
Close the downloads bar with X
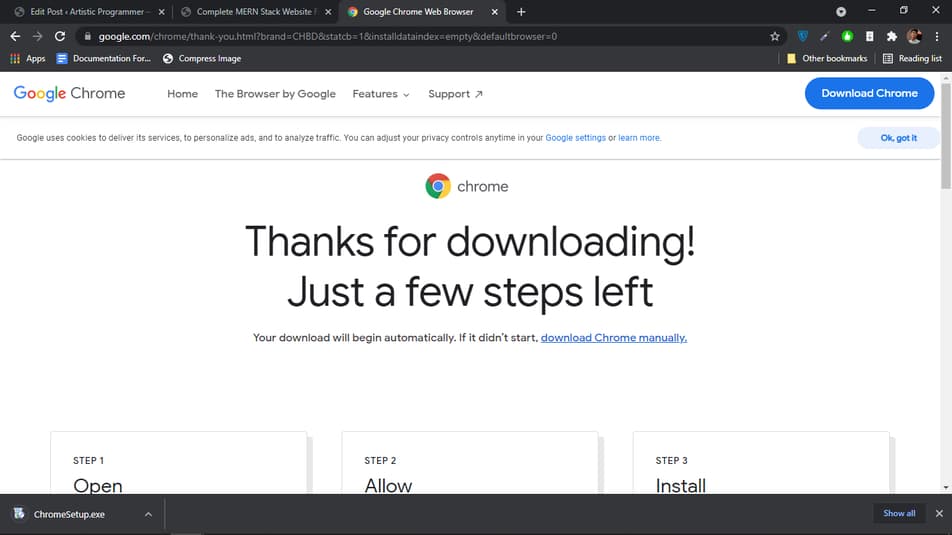point(939,514)
